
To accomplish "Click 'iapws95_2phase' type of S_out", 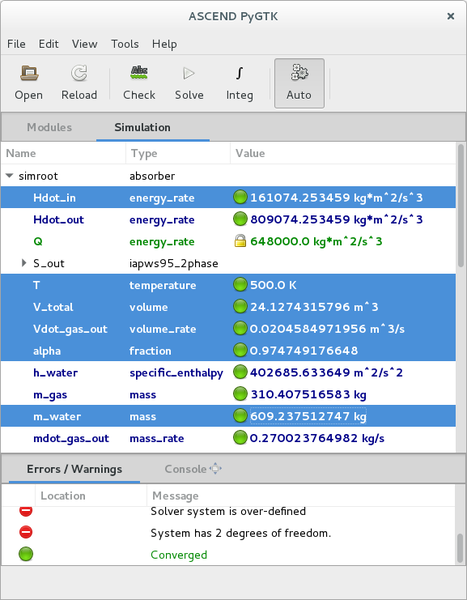I will point(174,263).
